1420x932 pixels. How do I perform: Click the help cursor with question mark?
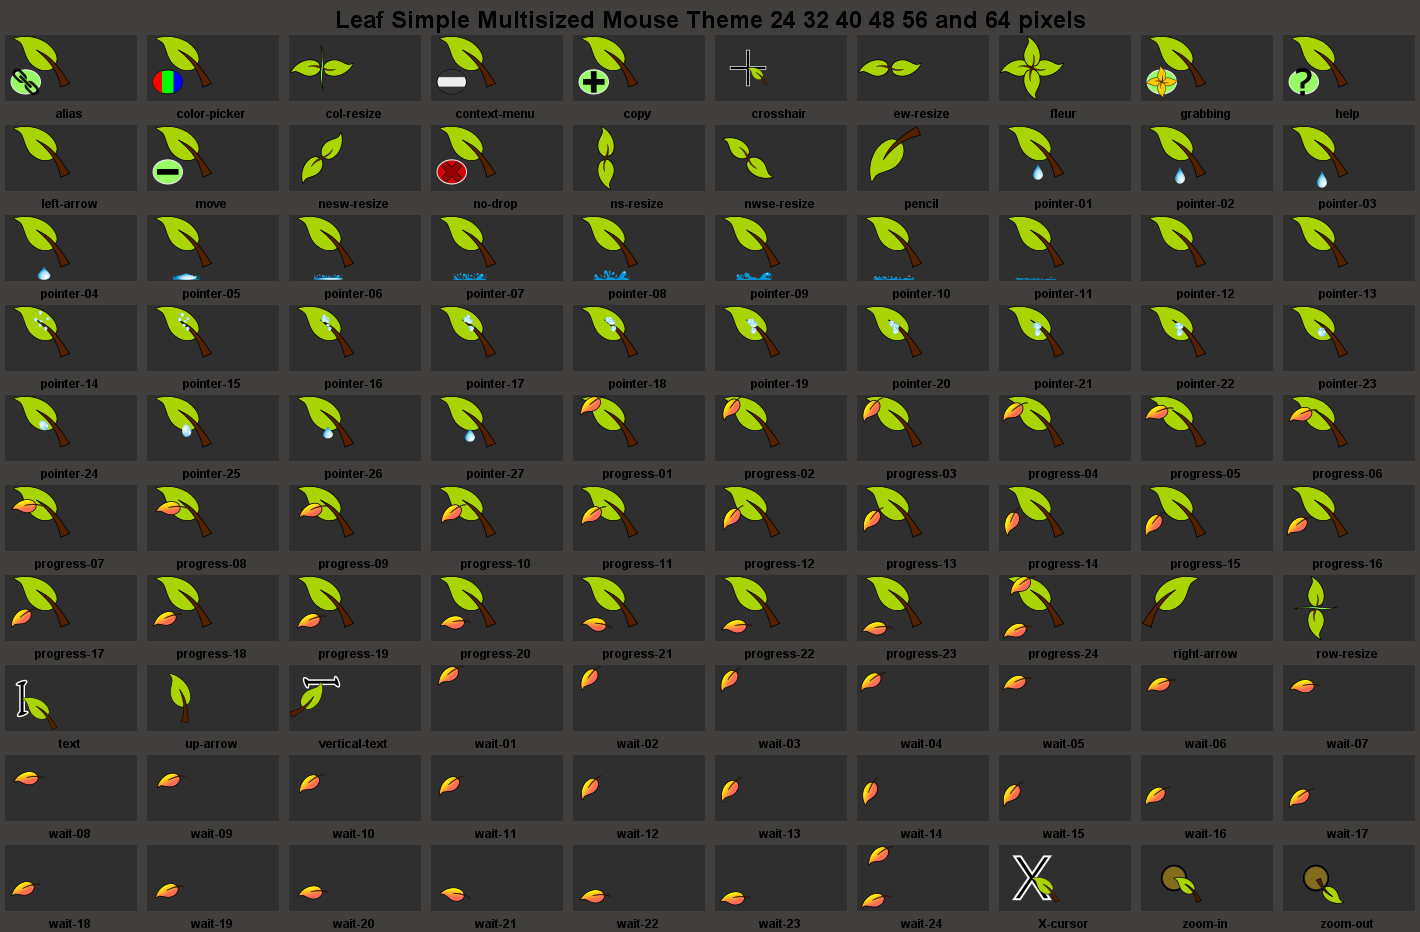point(1349,68)
